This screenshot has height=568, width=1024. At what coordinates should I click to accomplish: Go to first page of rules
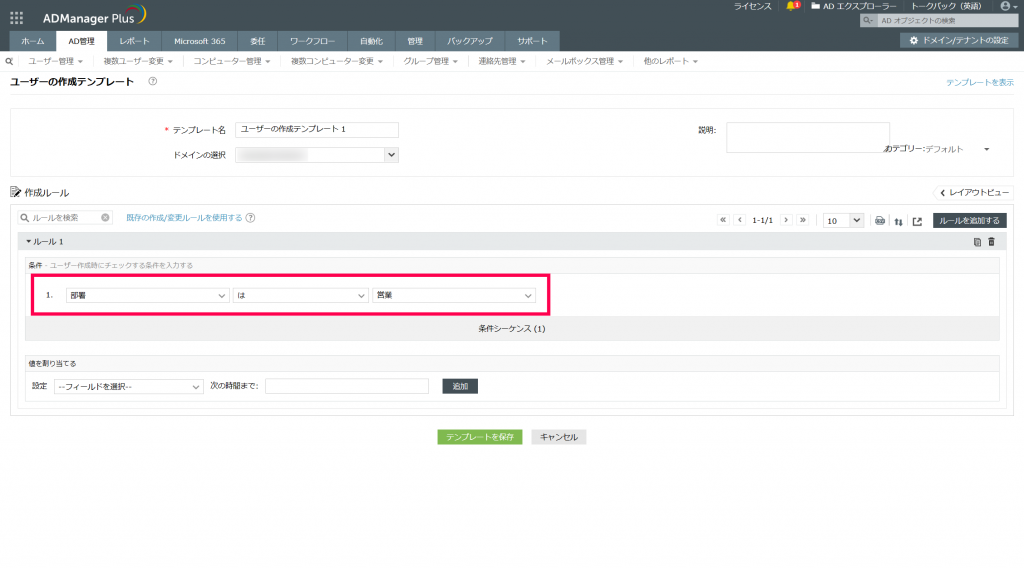click(x=723, y=220)
